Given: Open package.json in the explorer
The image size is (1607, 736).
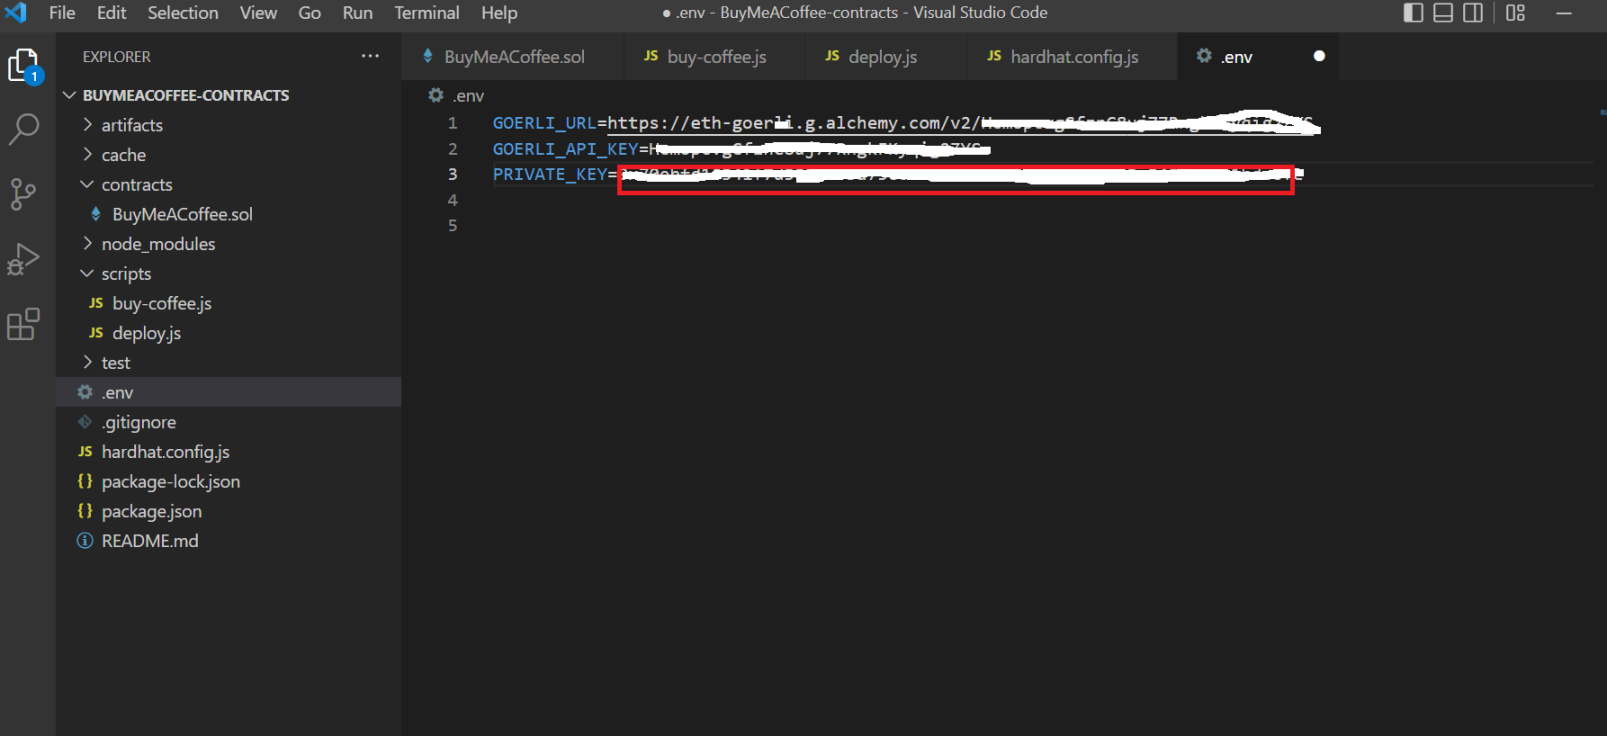Looking at the screenshot, I should (151, 511).
